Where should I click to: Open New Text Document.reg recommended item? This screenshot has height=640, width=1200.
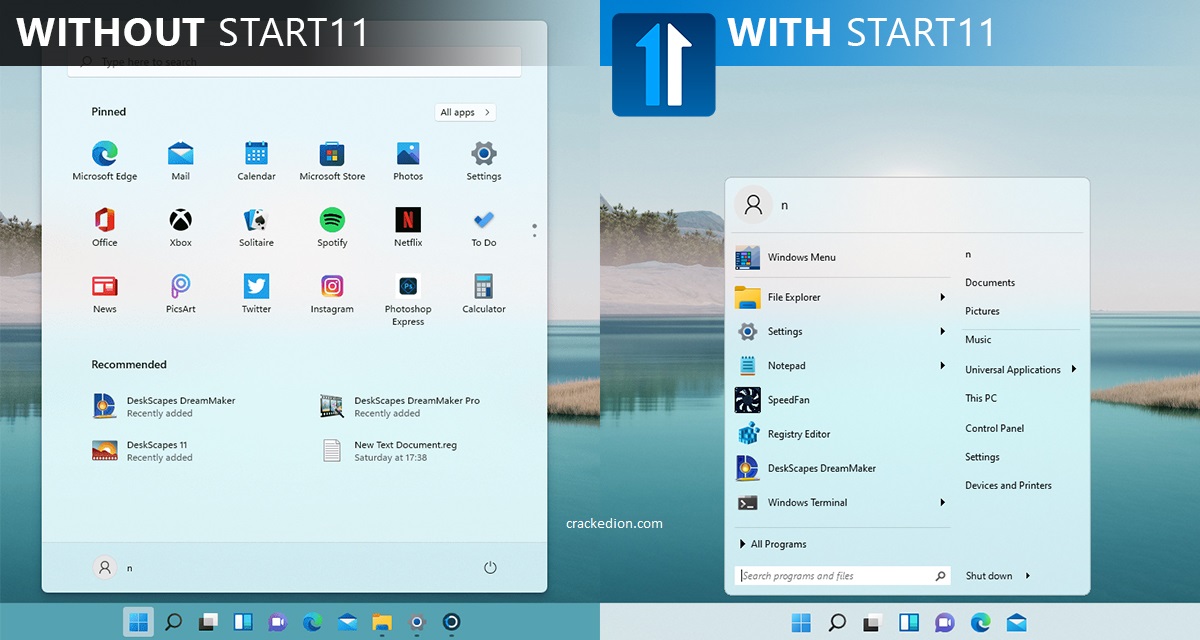[389, 450]
